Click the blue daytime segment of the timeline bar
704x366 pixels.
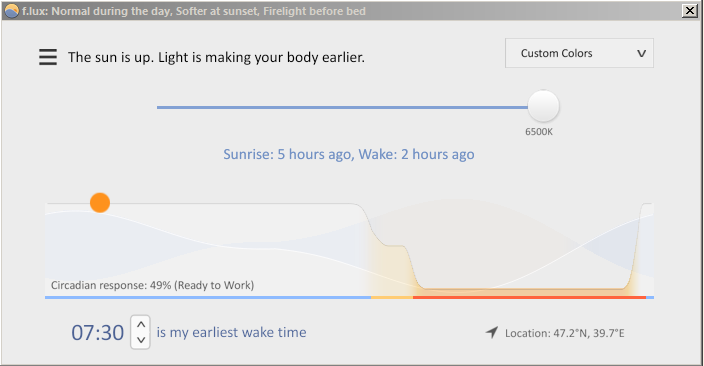point(208,297)
